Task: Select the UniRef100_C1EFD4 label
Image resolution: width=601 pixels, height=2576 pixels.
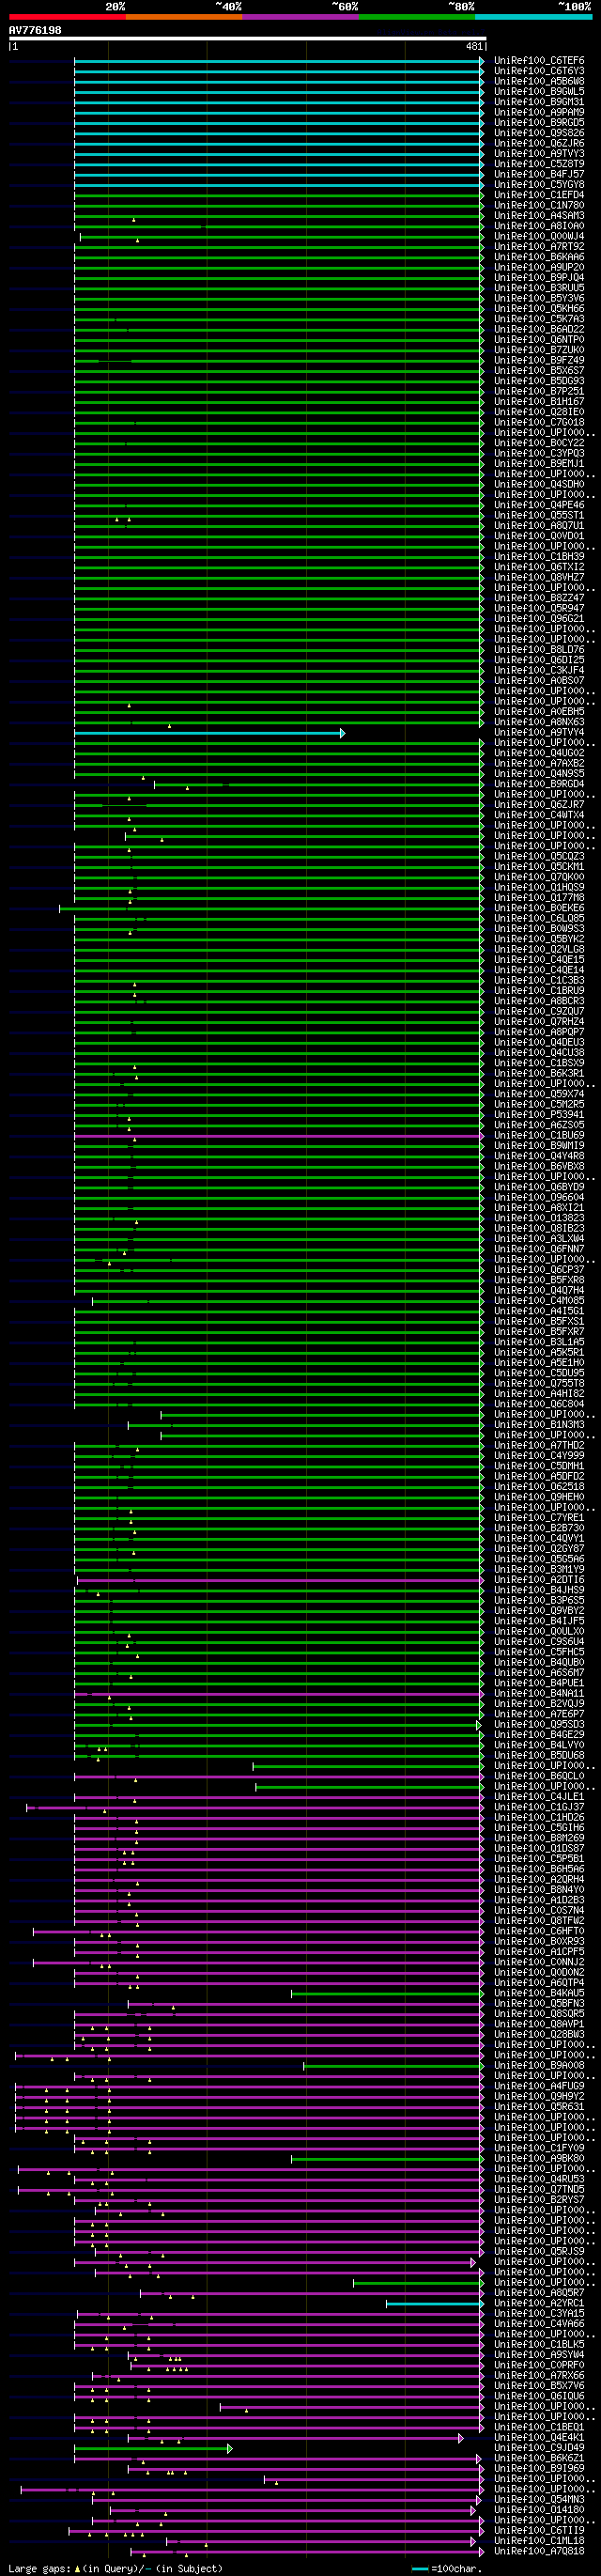Action: [x=539, y=195]
